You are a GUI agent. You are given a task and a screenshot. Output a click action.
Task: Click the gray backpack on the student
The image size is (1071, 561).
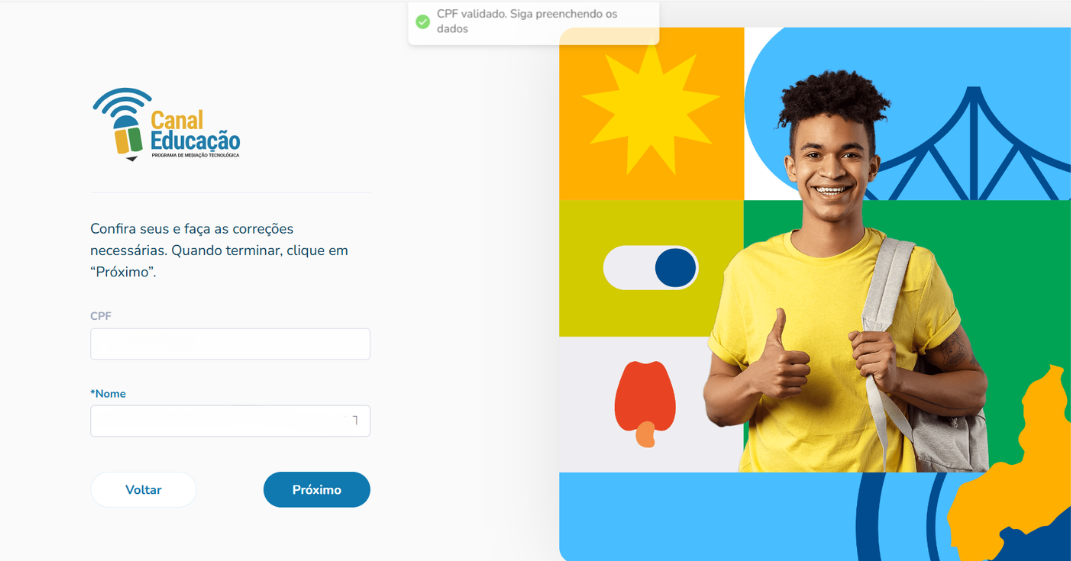923,362
